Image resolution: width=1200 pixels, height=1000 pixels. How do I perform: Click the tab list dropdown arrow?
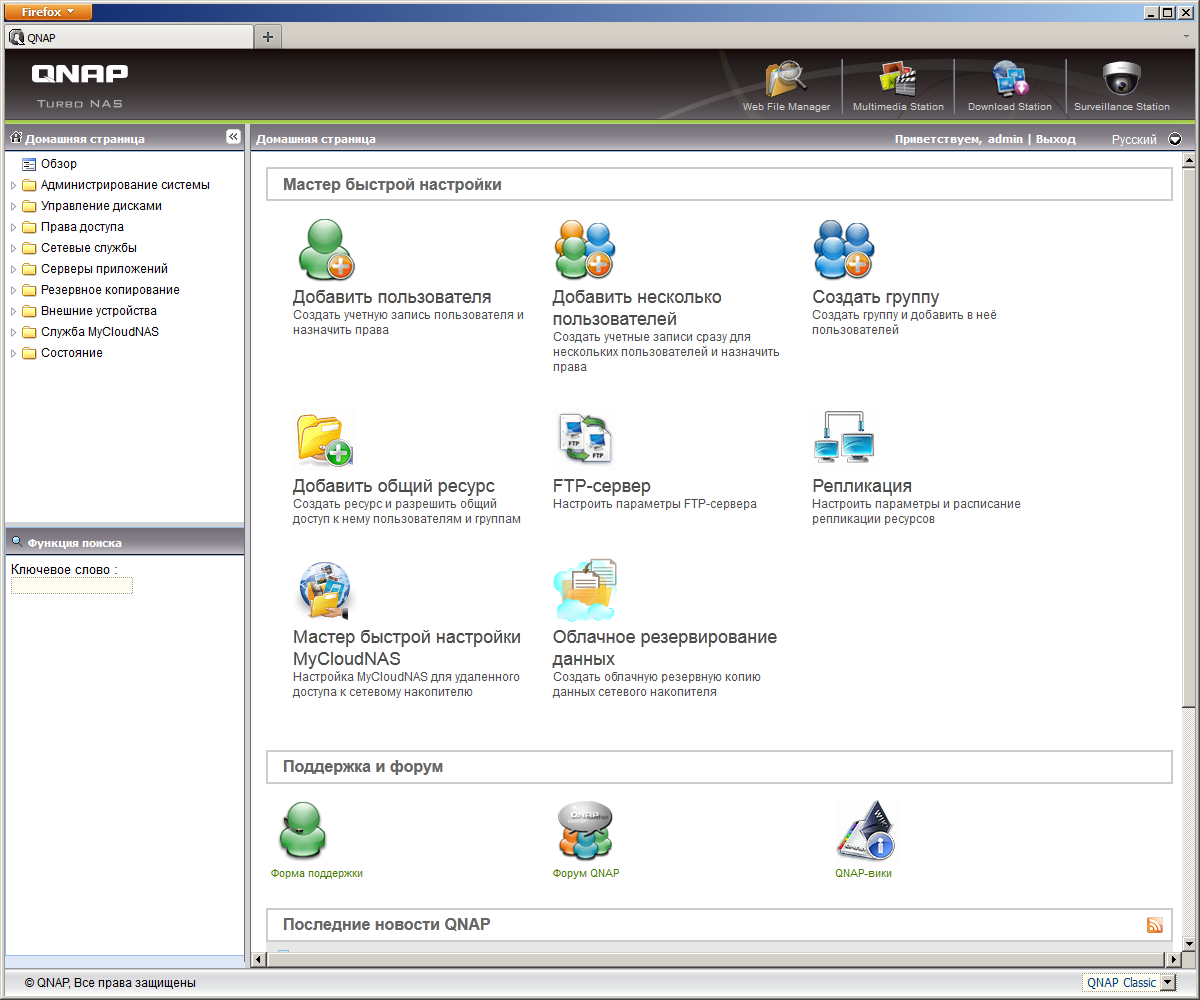tap(1187, 37)
